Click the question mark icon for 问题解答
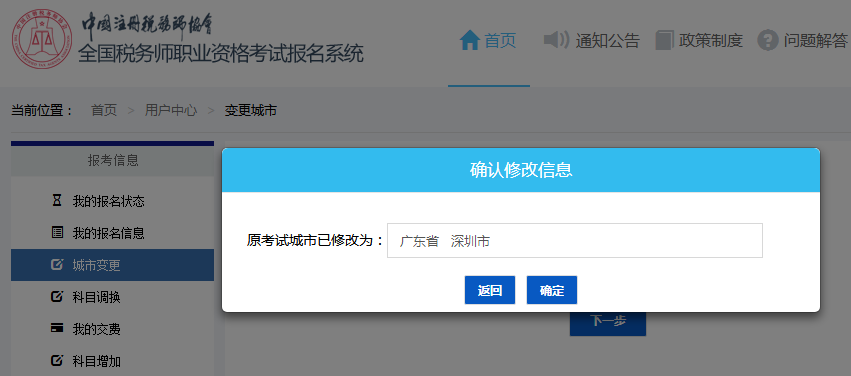 tap(767, 40)
